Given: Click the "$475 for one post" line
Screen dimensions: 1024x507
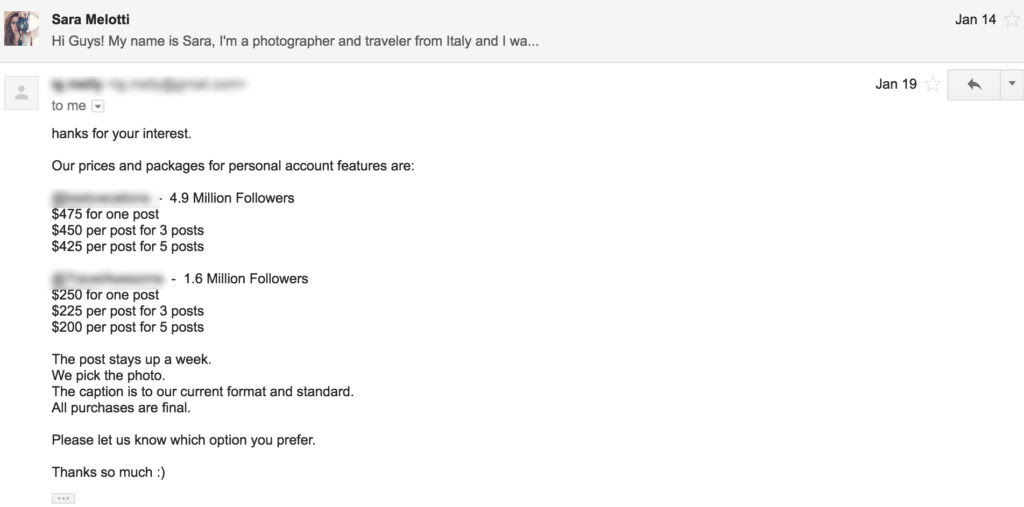Looking at the screenshot, I should tap(105, 214).
